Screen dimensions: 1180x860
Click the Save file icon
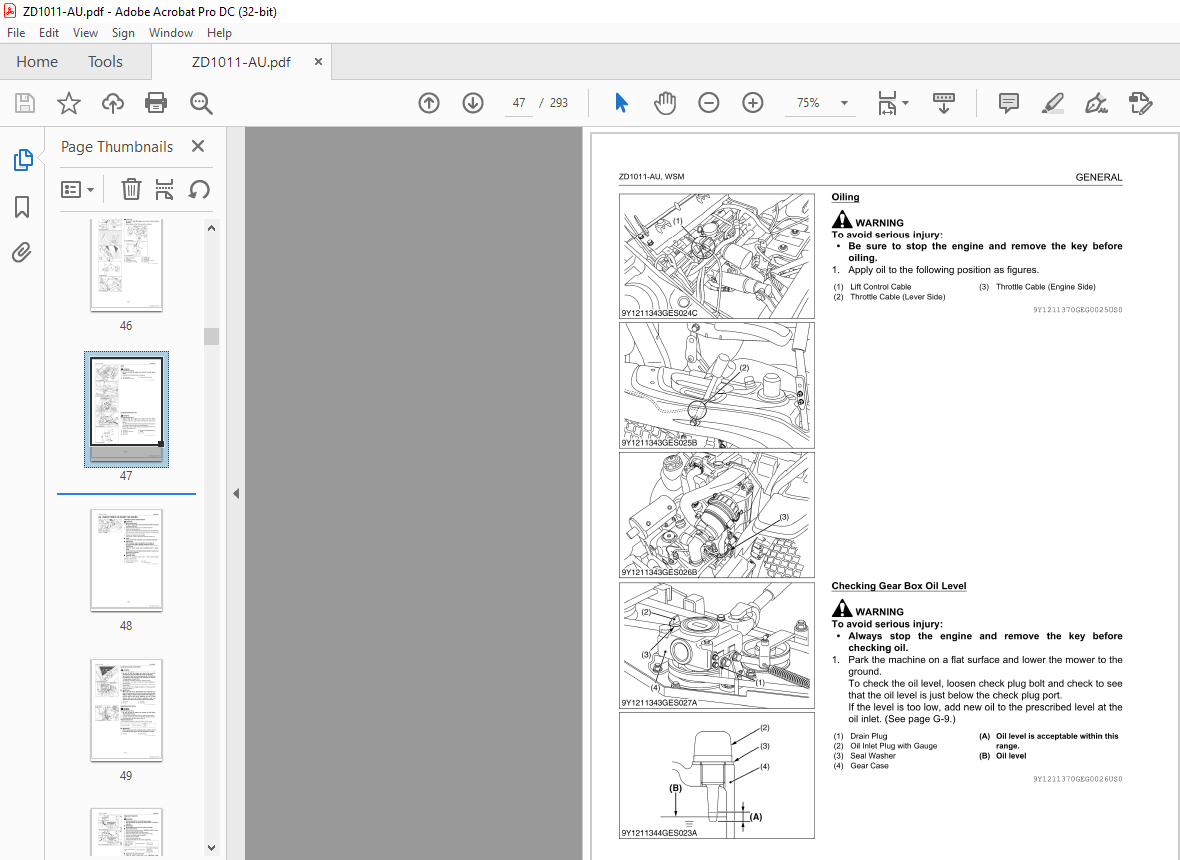(25, 103)
